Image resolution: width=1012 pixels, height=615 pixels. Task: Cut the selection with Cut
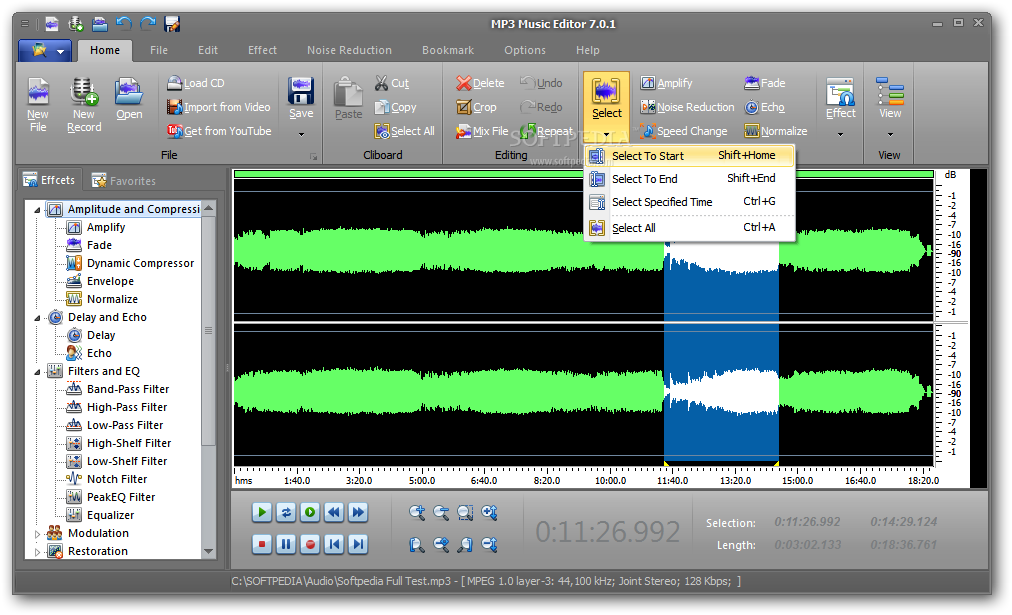pyautogui.click(x=392, y=83)
